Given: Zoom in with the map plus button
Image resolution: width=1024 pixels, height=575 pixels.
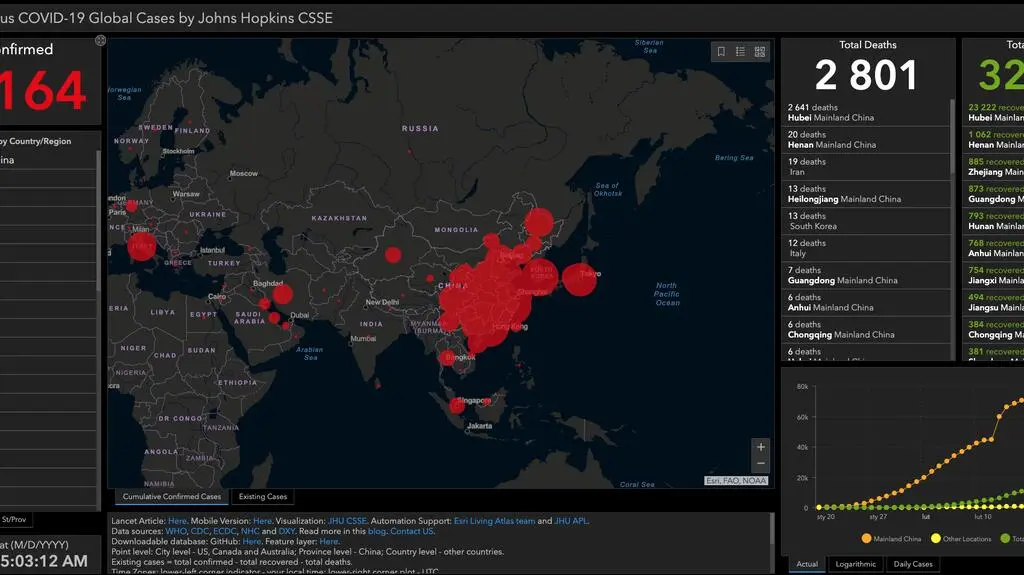Looking at the screenshot, I should click(x=761, y=447).
